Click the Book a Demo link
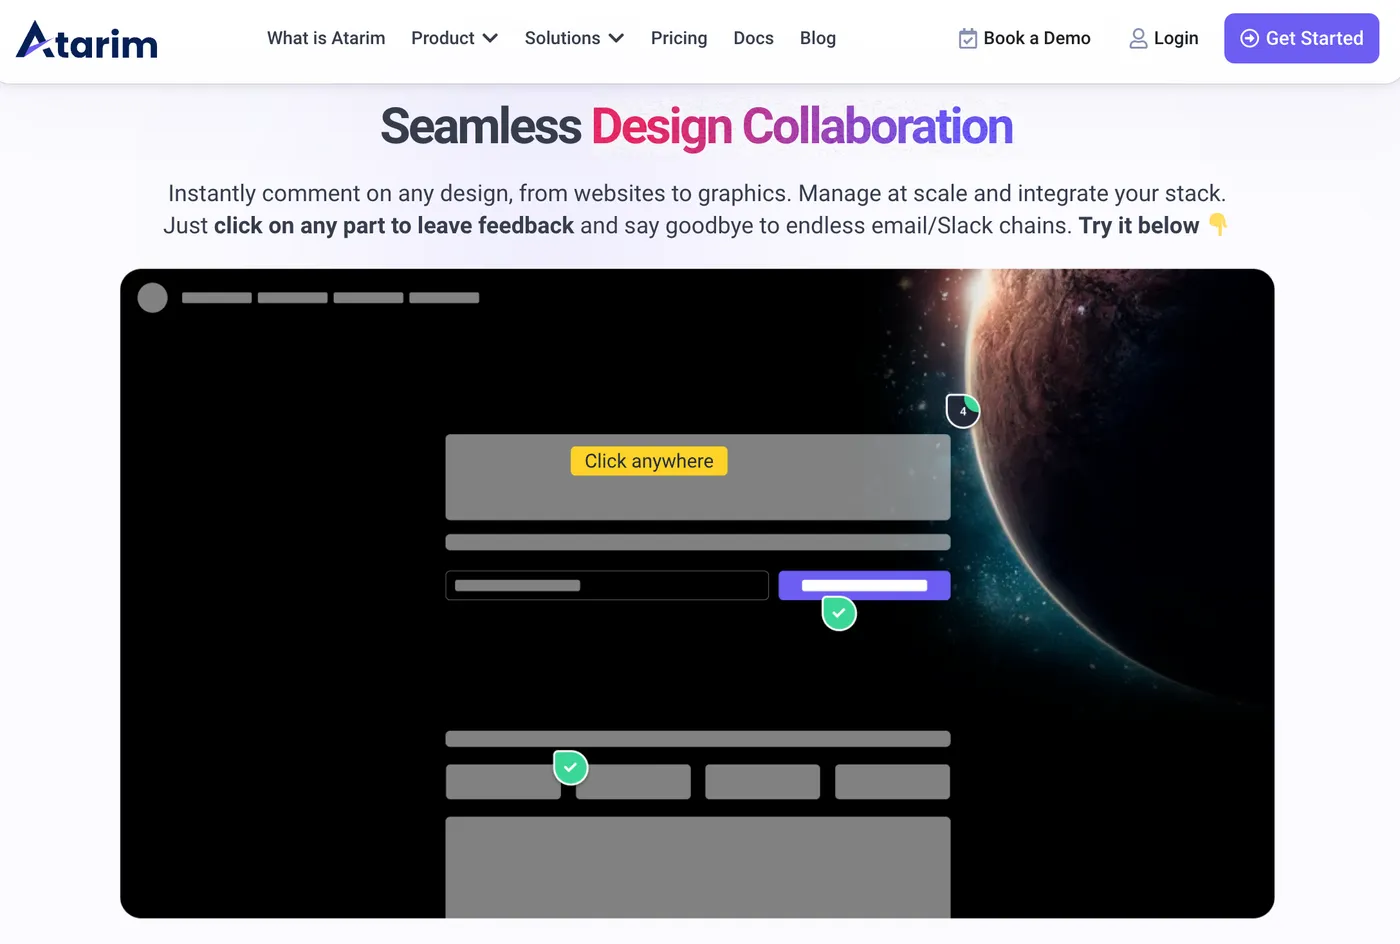 [x=1036, y=38]
